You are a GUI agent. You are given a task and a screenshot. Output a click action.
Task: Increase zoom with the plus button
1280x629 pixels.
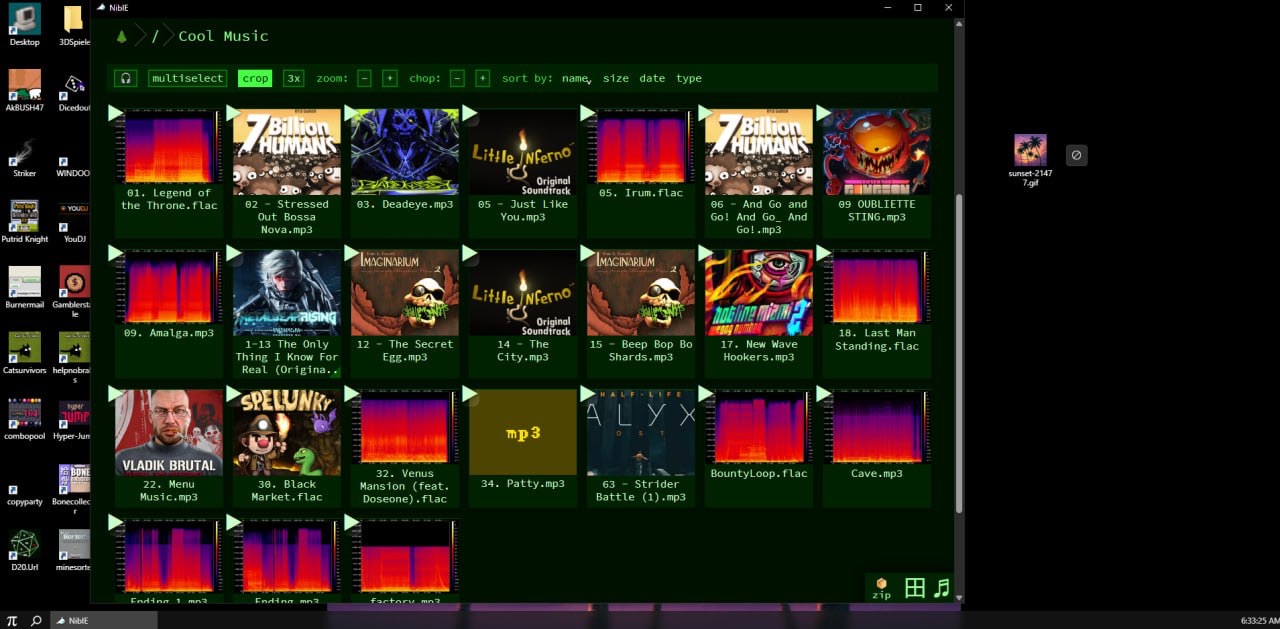pos(389,78)
